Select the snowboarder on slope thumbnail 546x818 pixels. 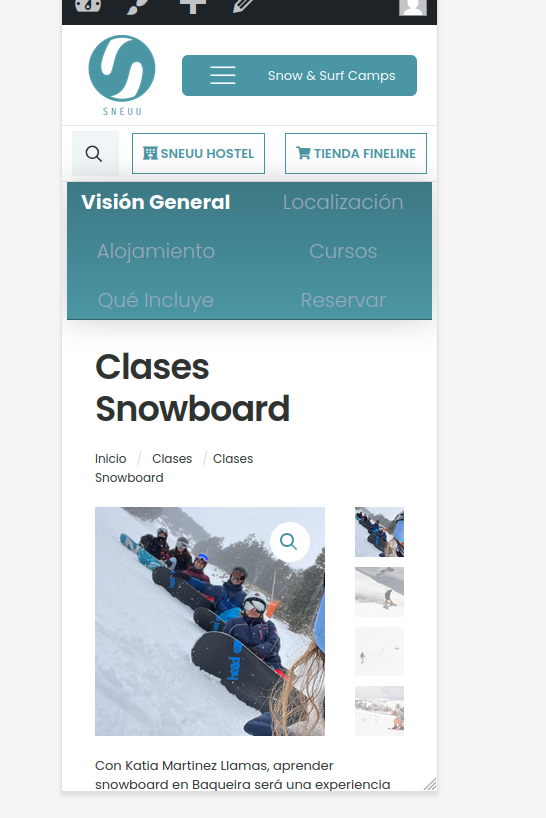379,592
